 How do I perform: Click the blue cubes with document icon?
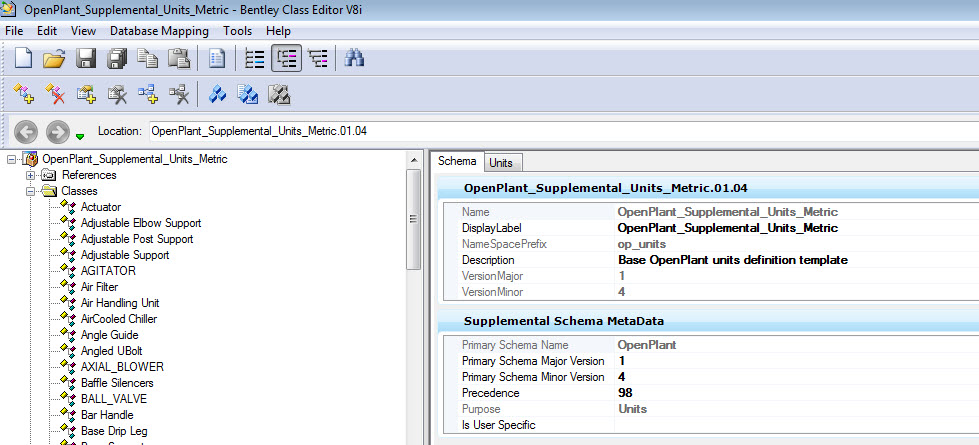point(248,94)
